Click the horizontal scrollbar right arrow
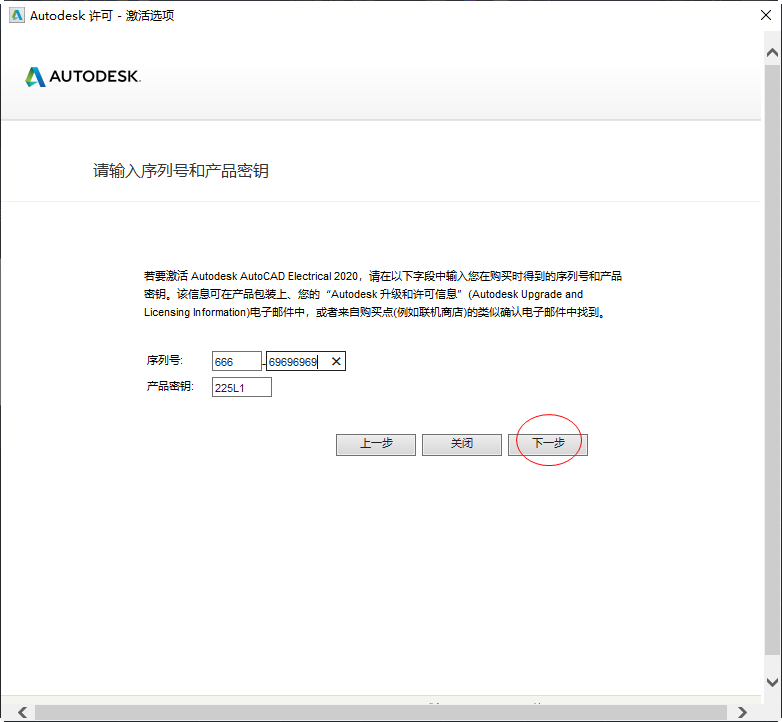The height and width of the screenshot is (722, 782). (742, 712)
